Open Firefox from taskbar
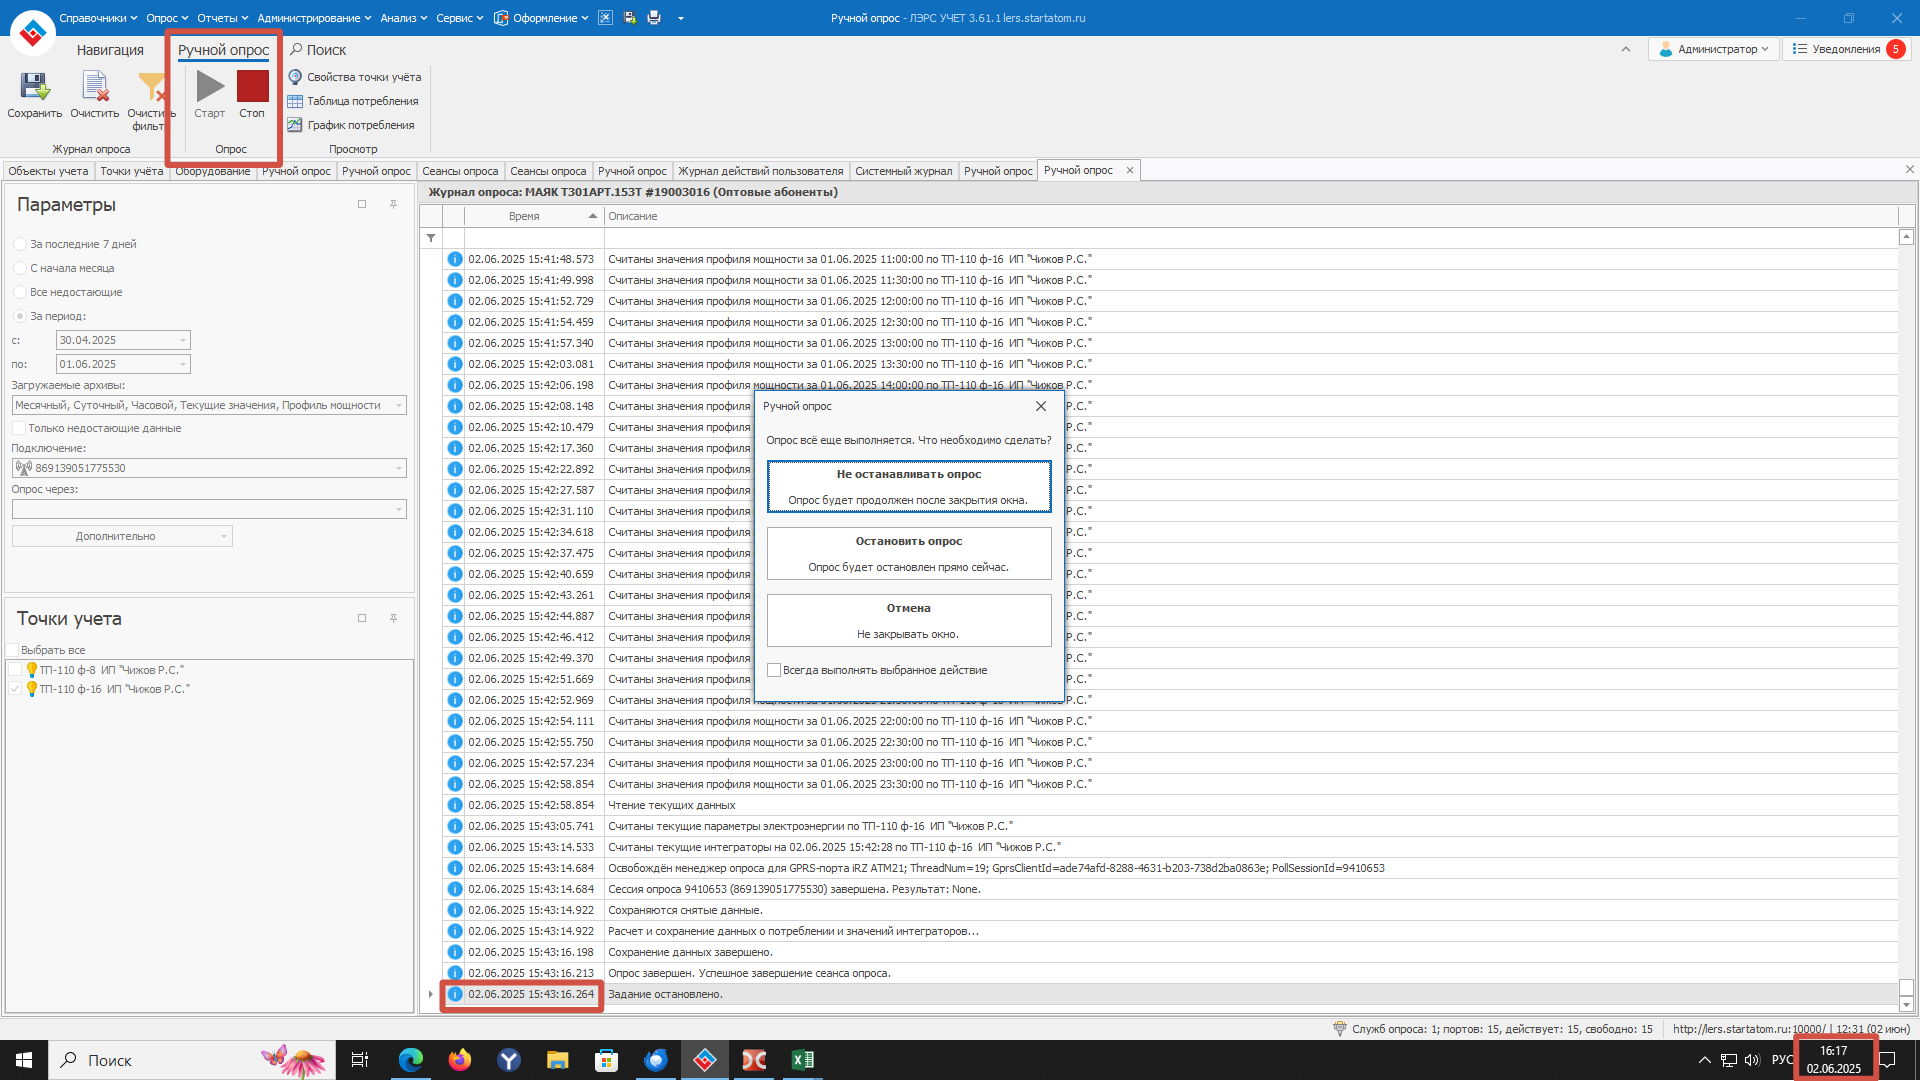1920x1081 pixels. (460, 1060)
